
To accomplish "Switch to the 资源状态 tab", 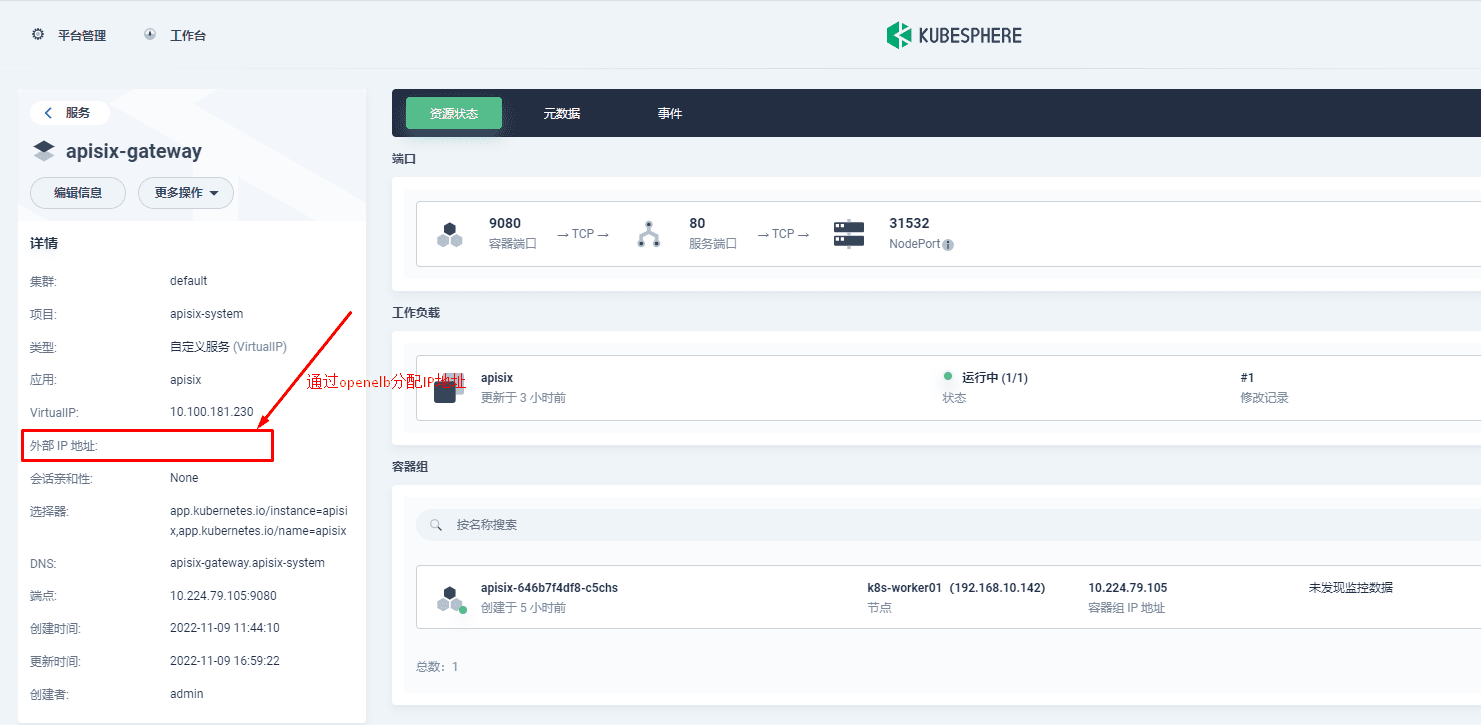I will [x=454, y=113].
